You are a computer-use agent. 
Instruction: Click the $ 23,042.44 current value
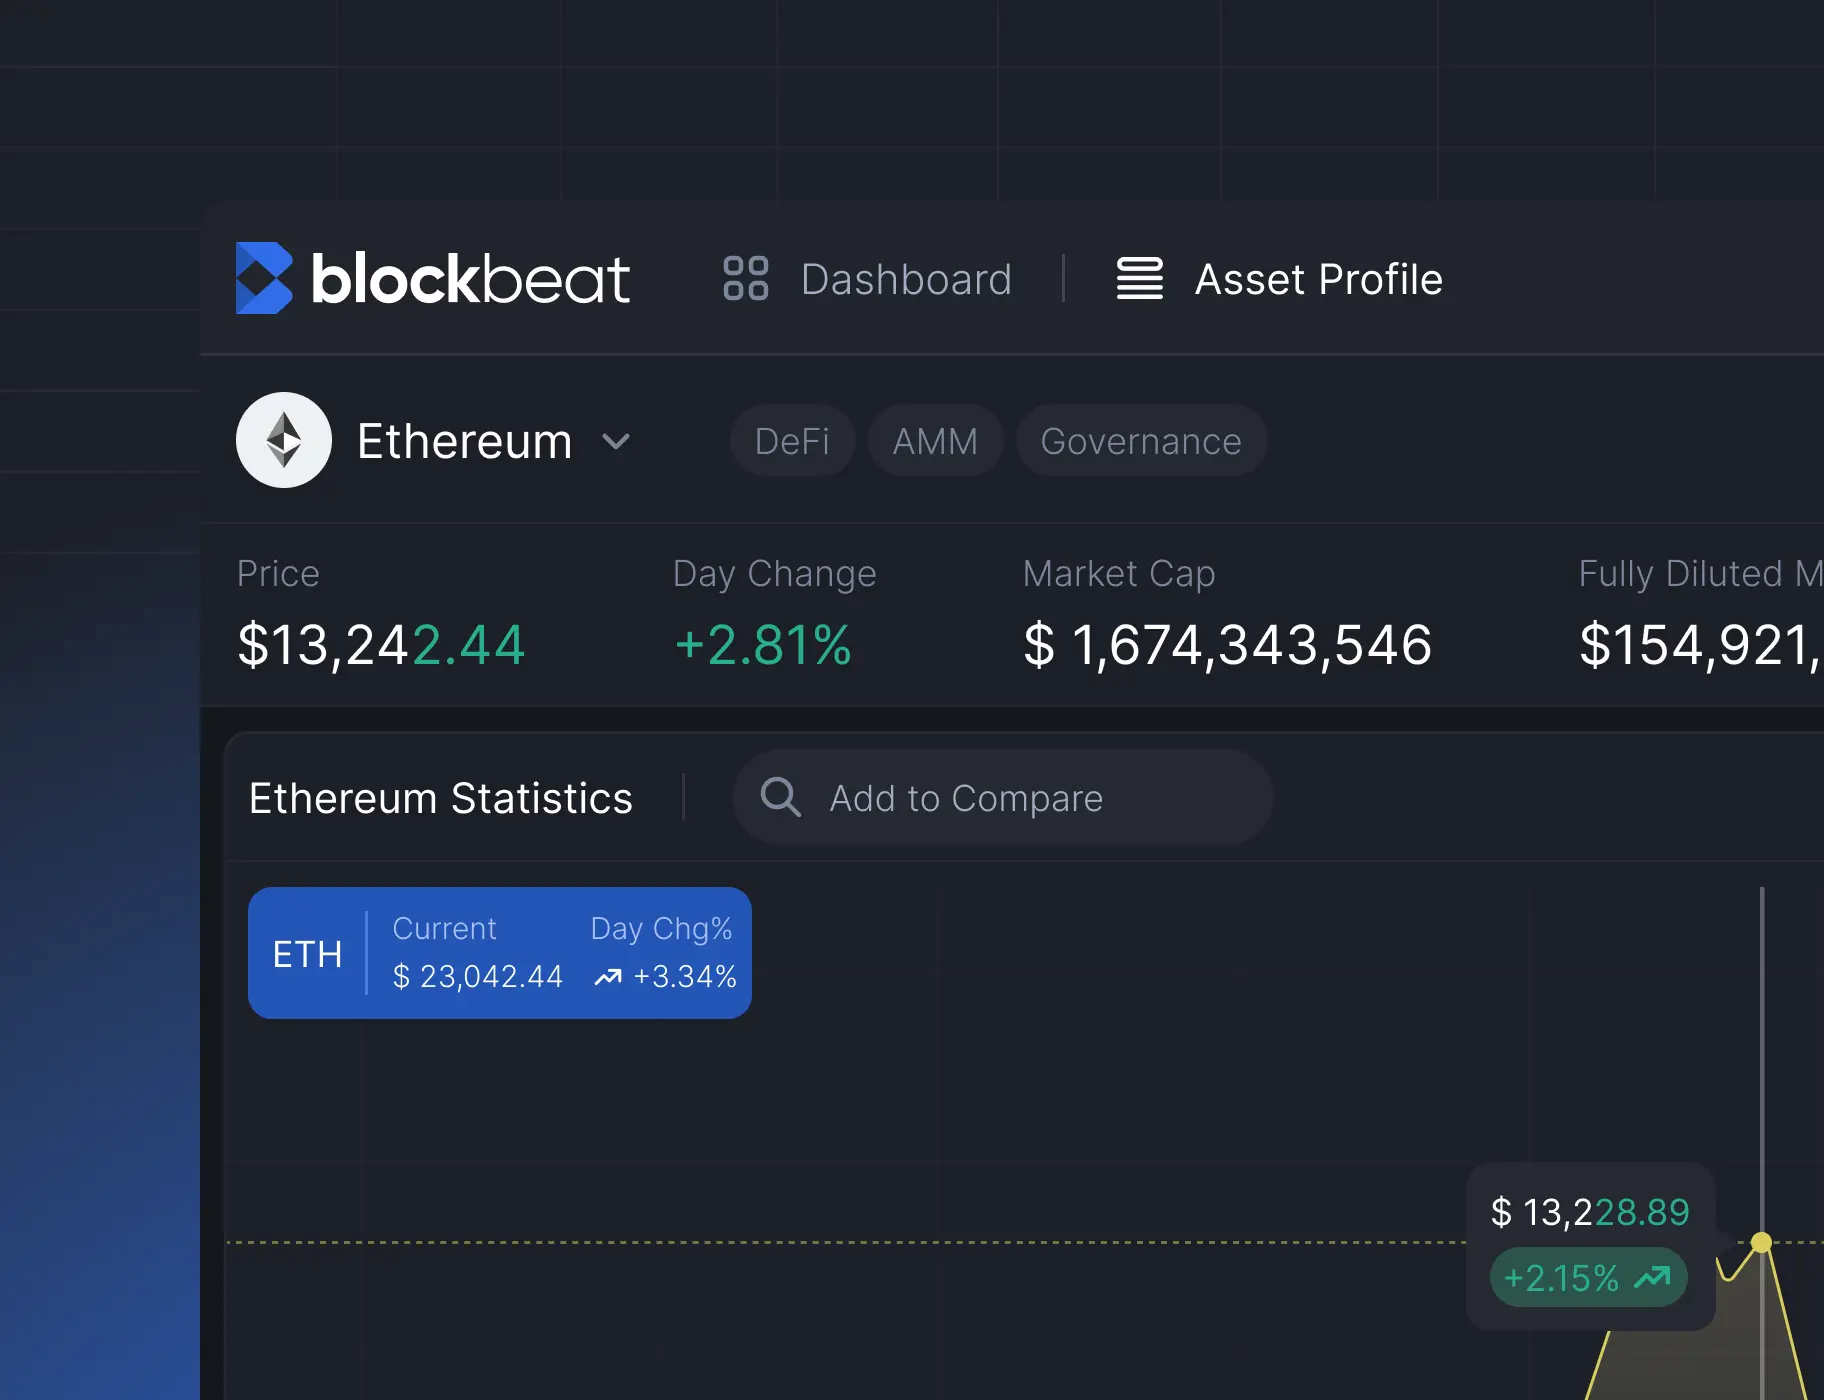478,976
